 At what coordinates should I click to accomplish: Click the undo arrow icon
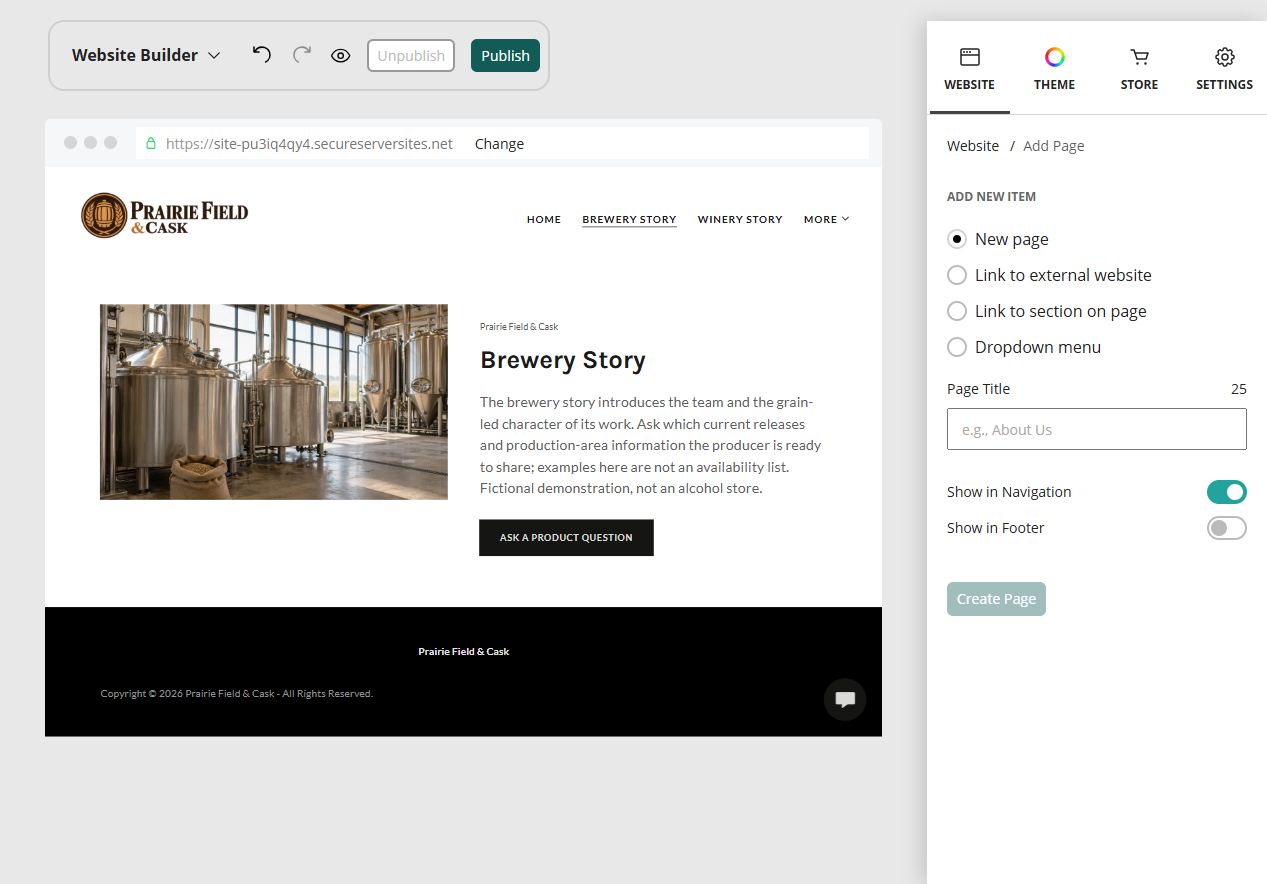tap(262, 55)
